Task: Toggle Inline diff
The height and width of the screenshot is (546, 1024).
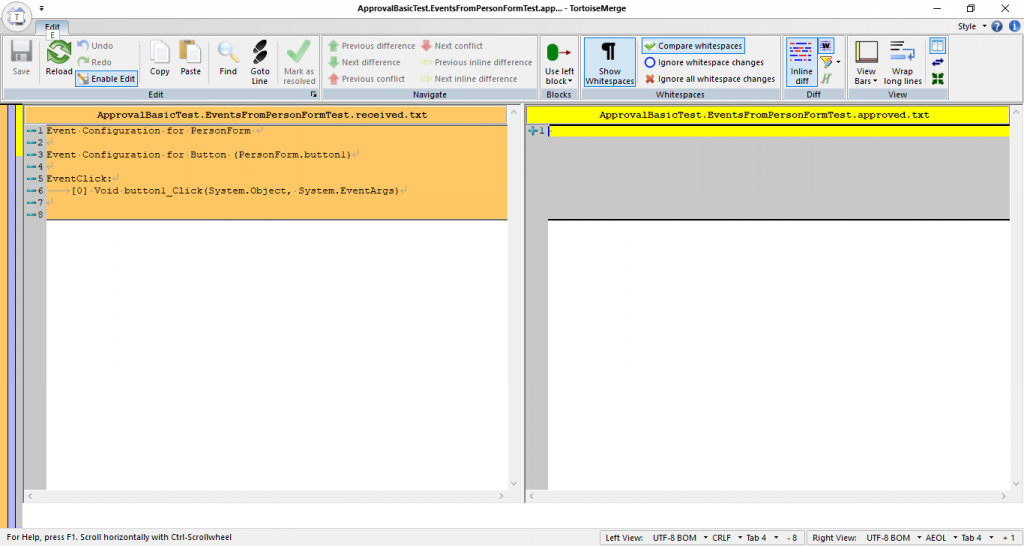Action: point(801,62)
